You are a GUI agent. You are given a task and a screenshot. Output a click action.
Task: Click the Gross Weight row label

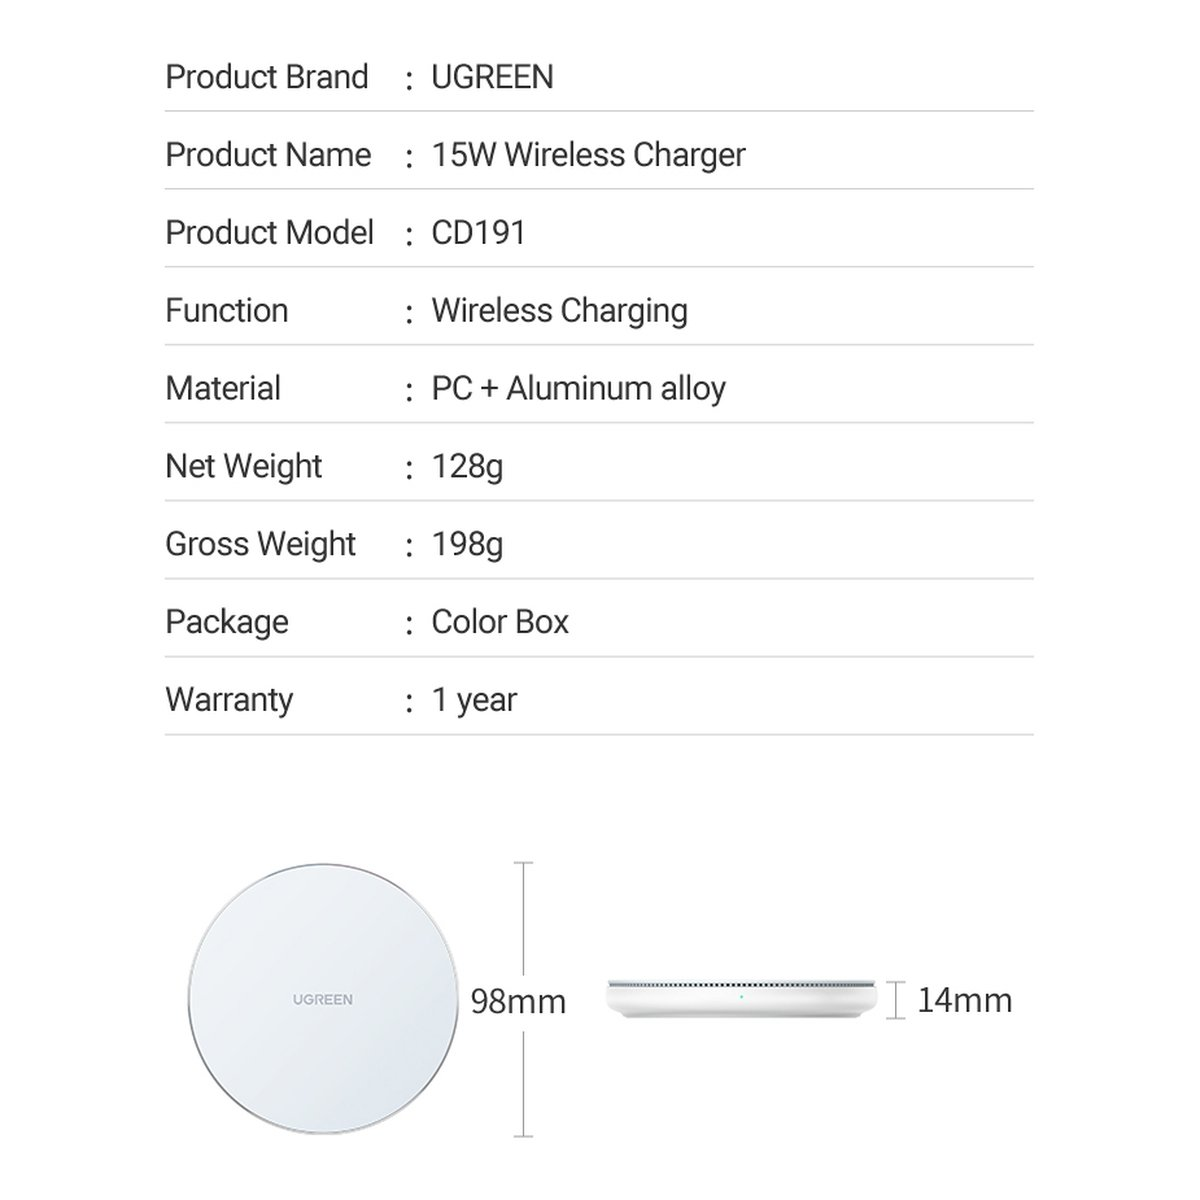[x=260, y=545]
